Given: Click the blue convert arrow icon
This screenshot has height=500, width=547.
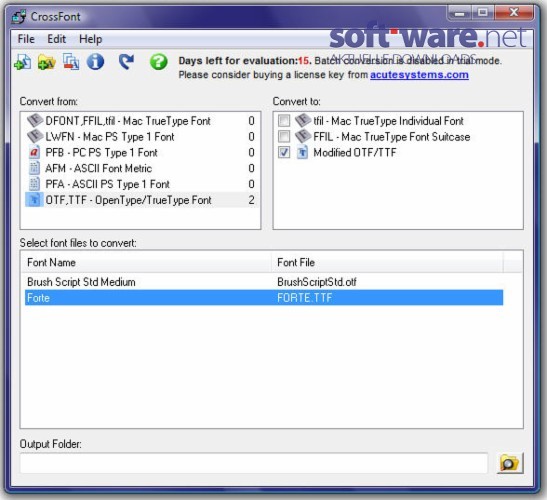Looking at the screenshot, I should tap(126, 61).
